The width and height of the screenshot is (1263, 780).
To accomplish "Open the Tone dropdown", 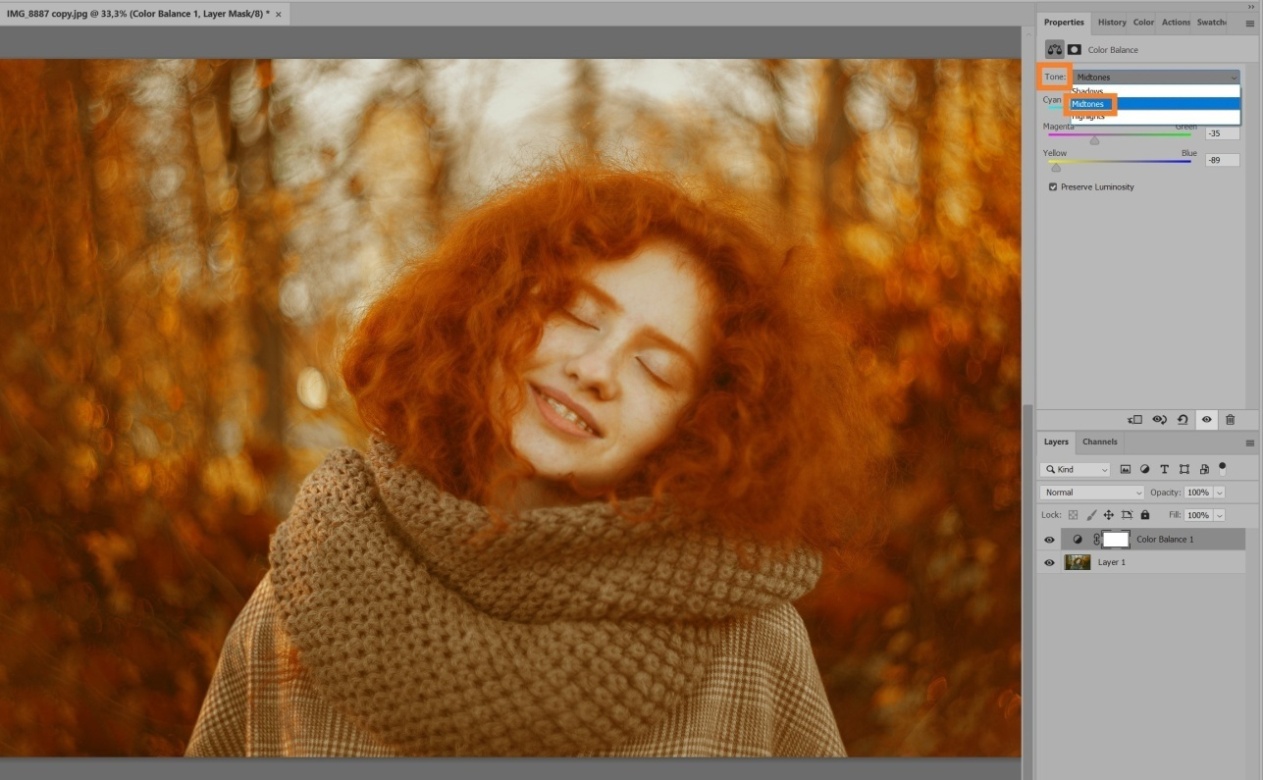I will point(1156,77).
